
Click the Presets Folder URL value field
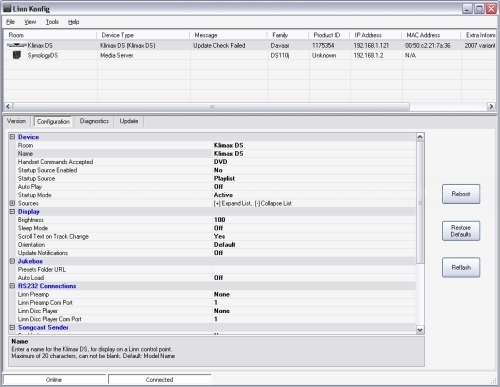pyautogui.click(x=314, y=269)
